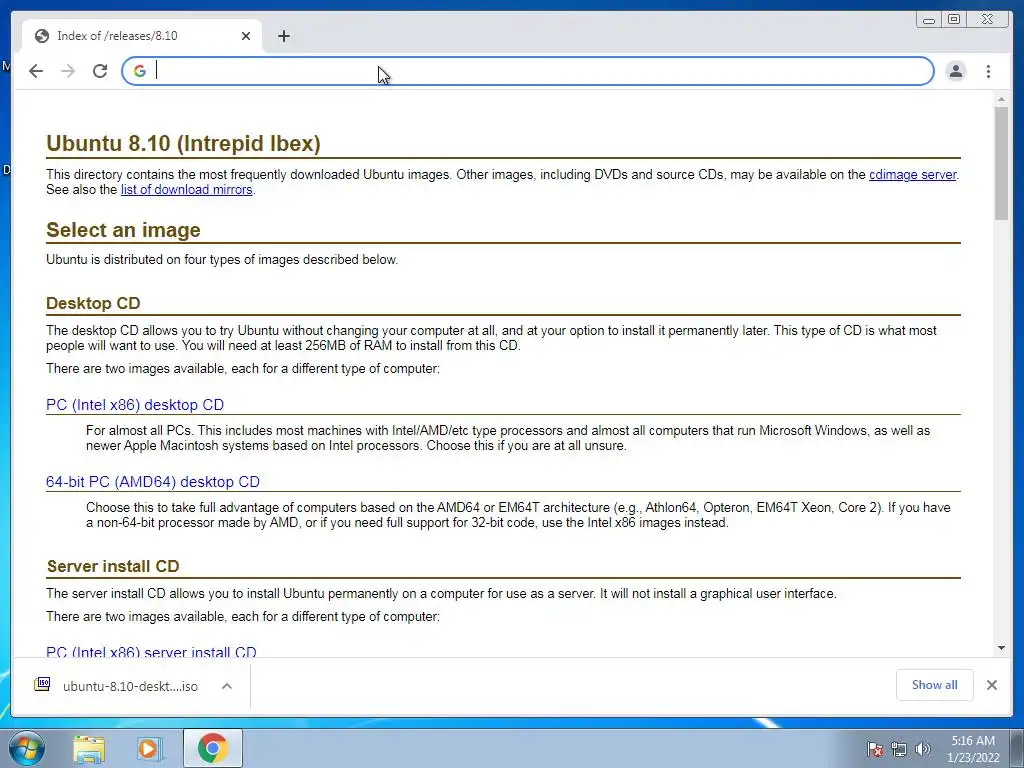Select the Index of /releases/8.10 tab
This screenshot has width=1024, height=768.
click(x=142, y=36)
